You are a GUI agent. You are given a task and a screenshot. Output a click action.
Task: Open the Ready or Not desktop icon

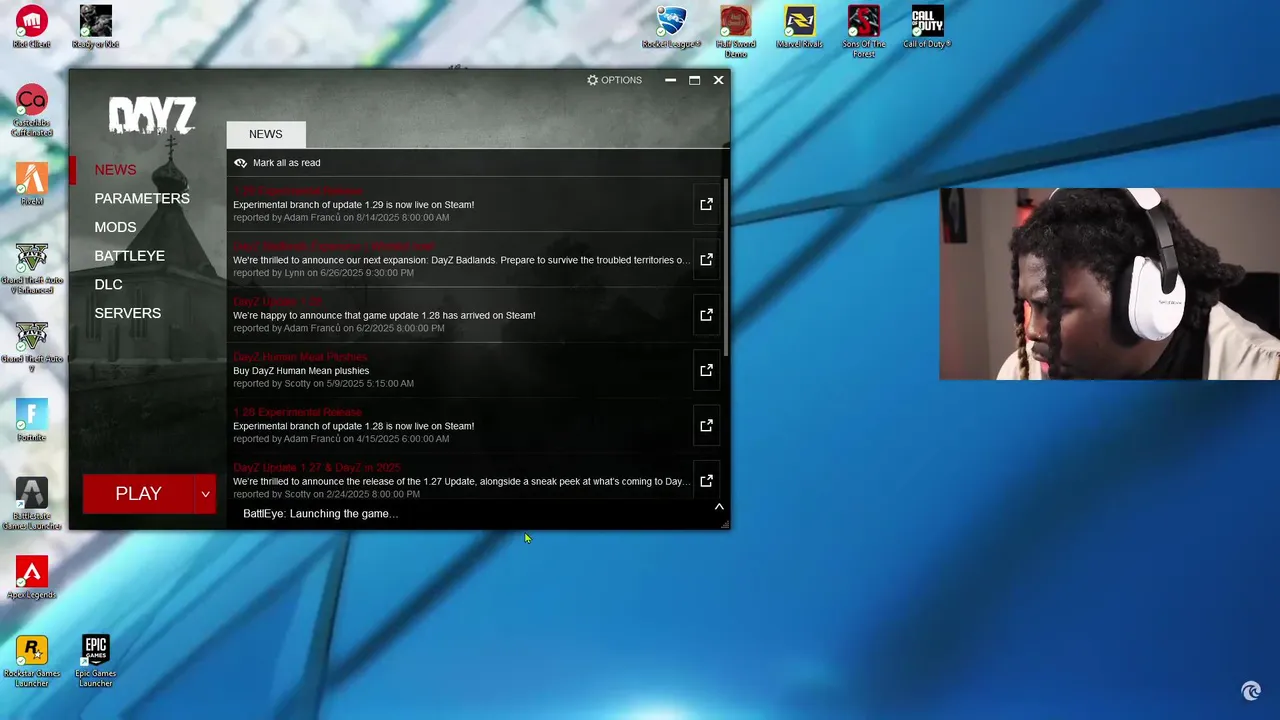(x=96, y=27)
